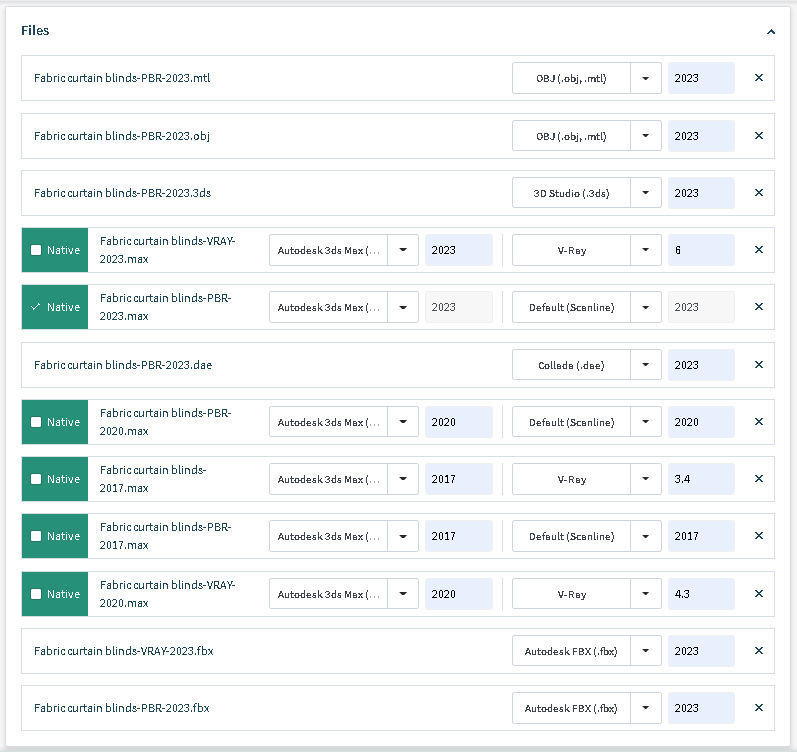Open the Collada (.dae) format dropdown
This screenshot has height=752, width=797.
point(646,365)
